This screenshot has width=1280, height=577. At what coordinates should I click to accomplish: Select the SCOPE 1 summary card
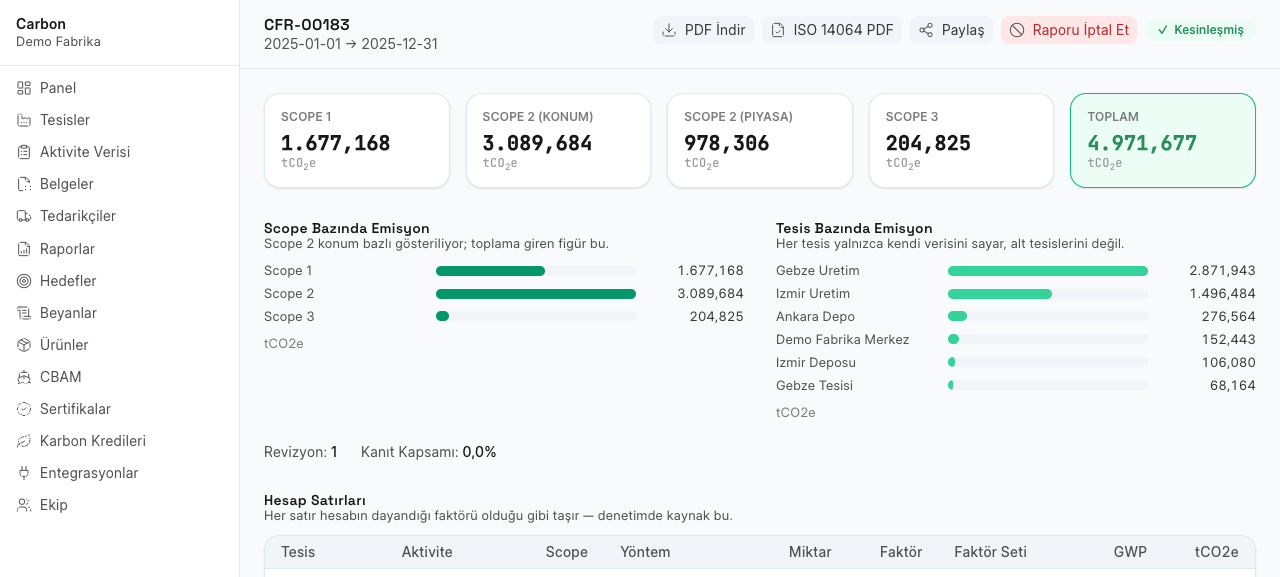point(357,141)
